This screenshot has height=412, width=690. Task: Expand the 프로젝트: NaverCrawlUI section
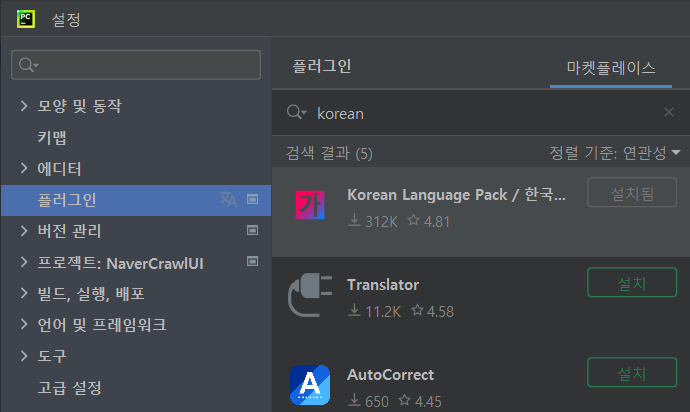pos(24,262)
